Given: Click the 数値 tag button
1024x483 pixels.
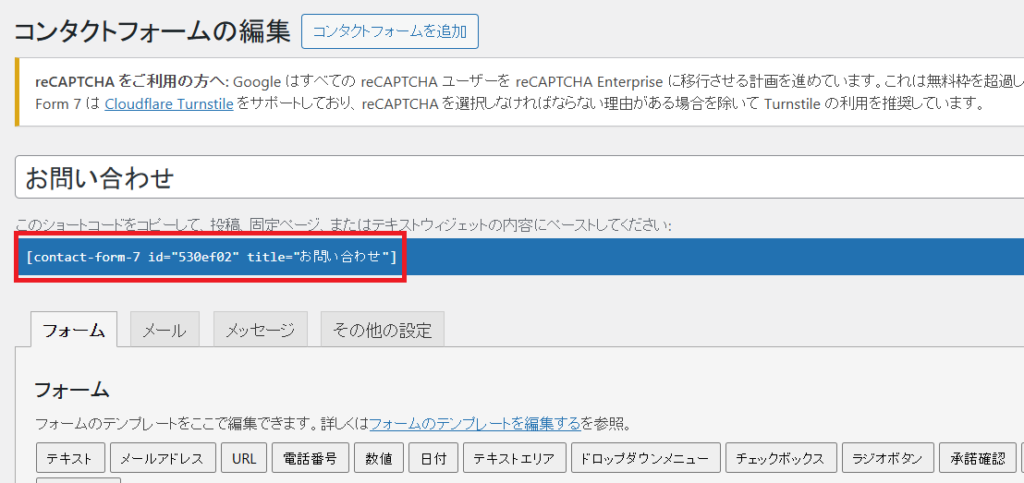Looking at the screenshot, I should coord(378,459).
